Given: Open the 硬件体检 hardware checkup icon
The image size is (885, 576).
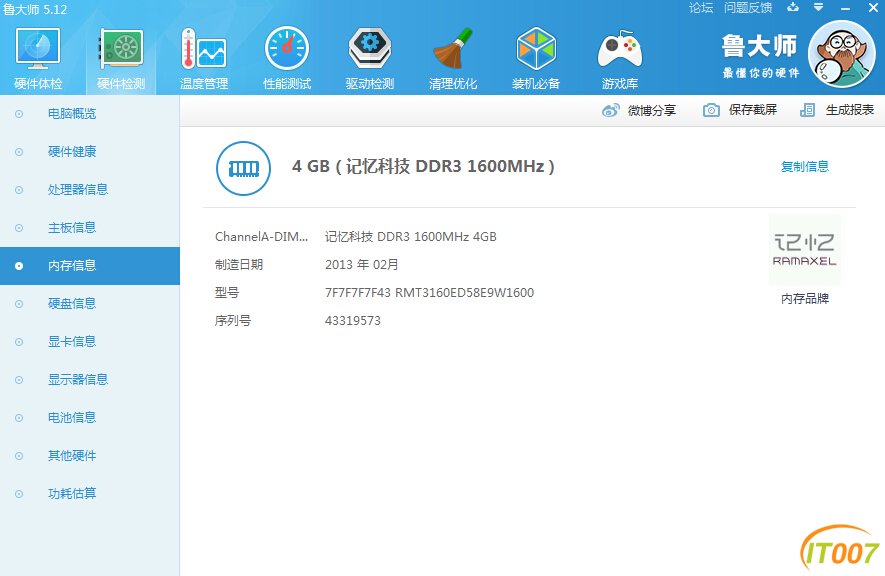Looking at the screenshot, I should 38,49.
